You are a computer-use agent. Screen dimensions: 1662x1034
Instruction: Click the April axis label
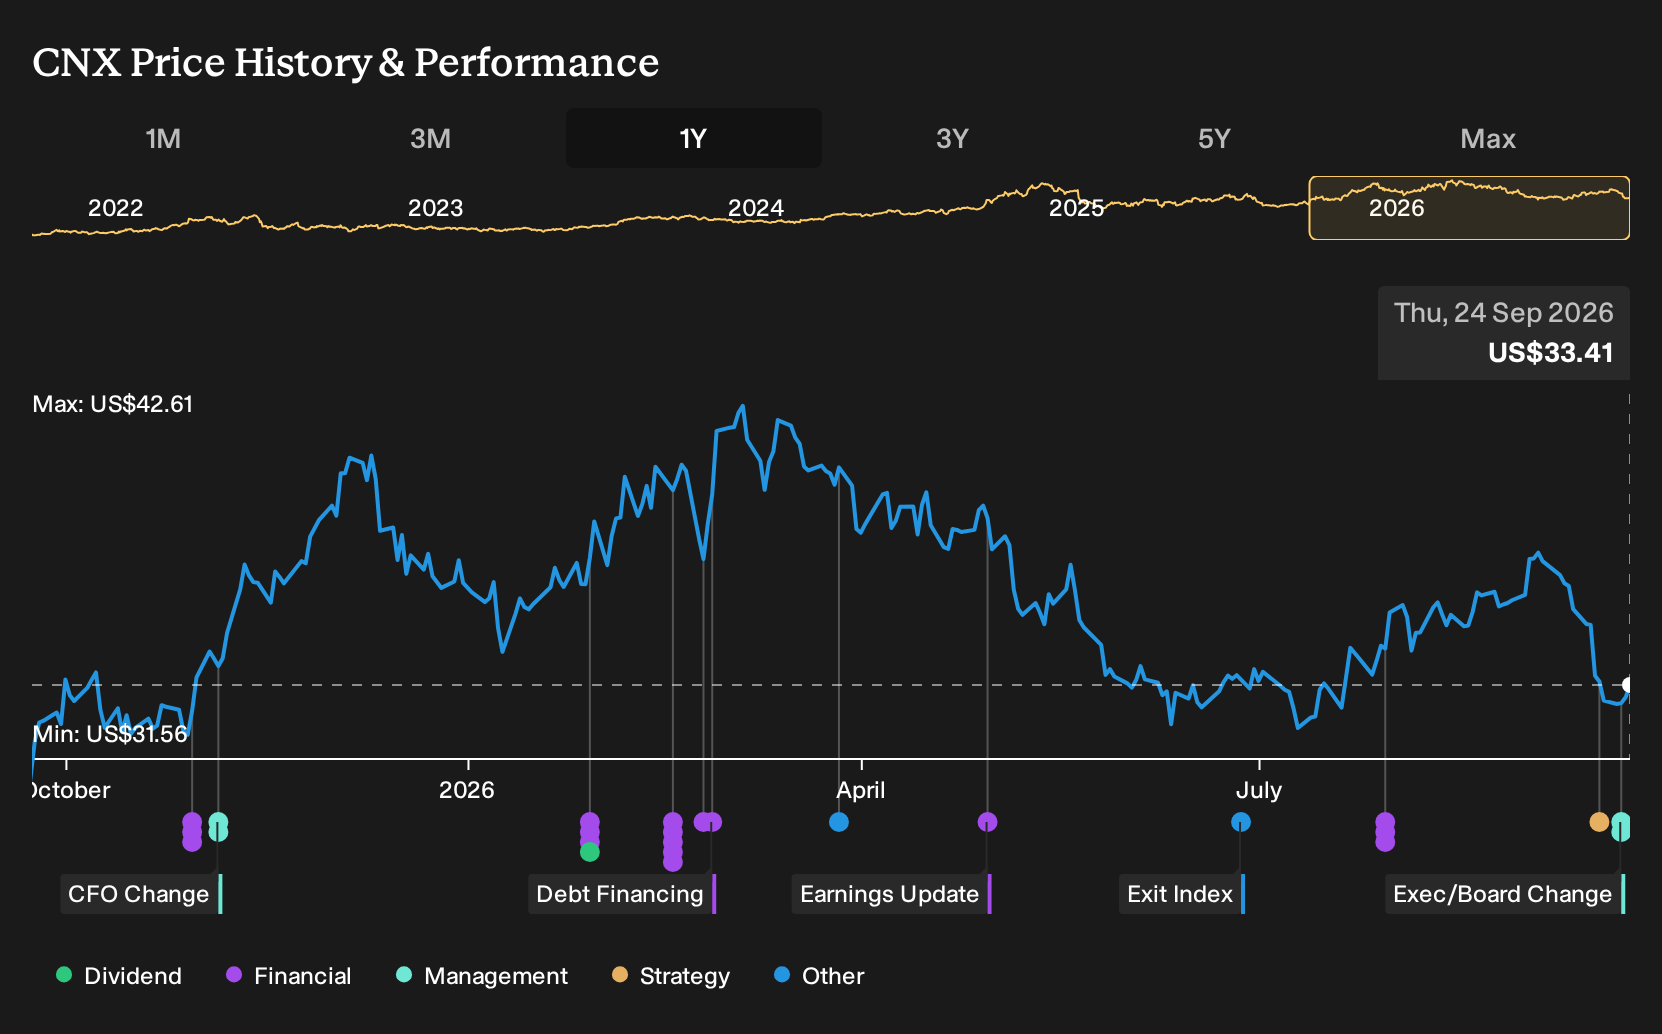861,790
